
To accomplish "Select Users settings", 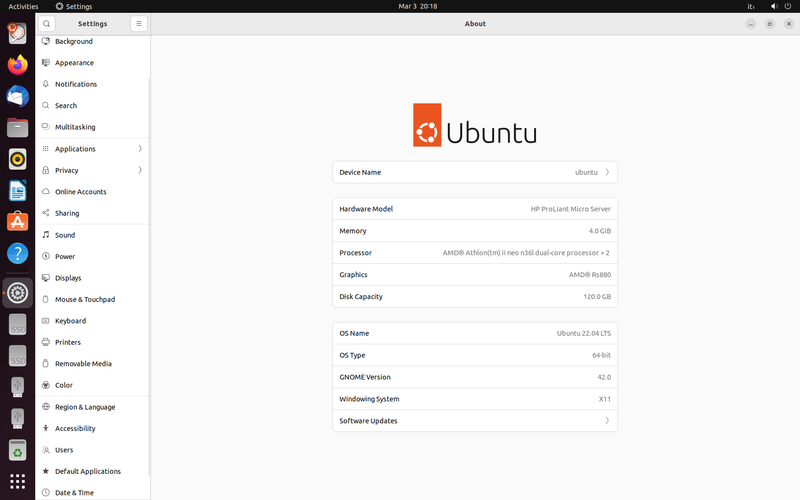I will (x=93, y=450).
